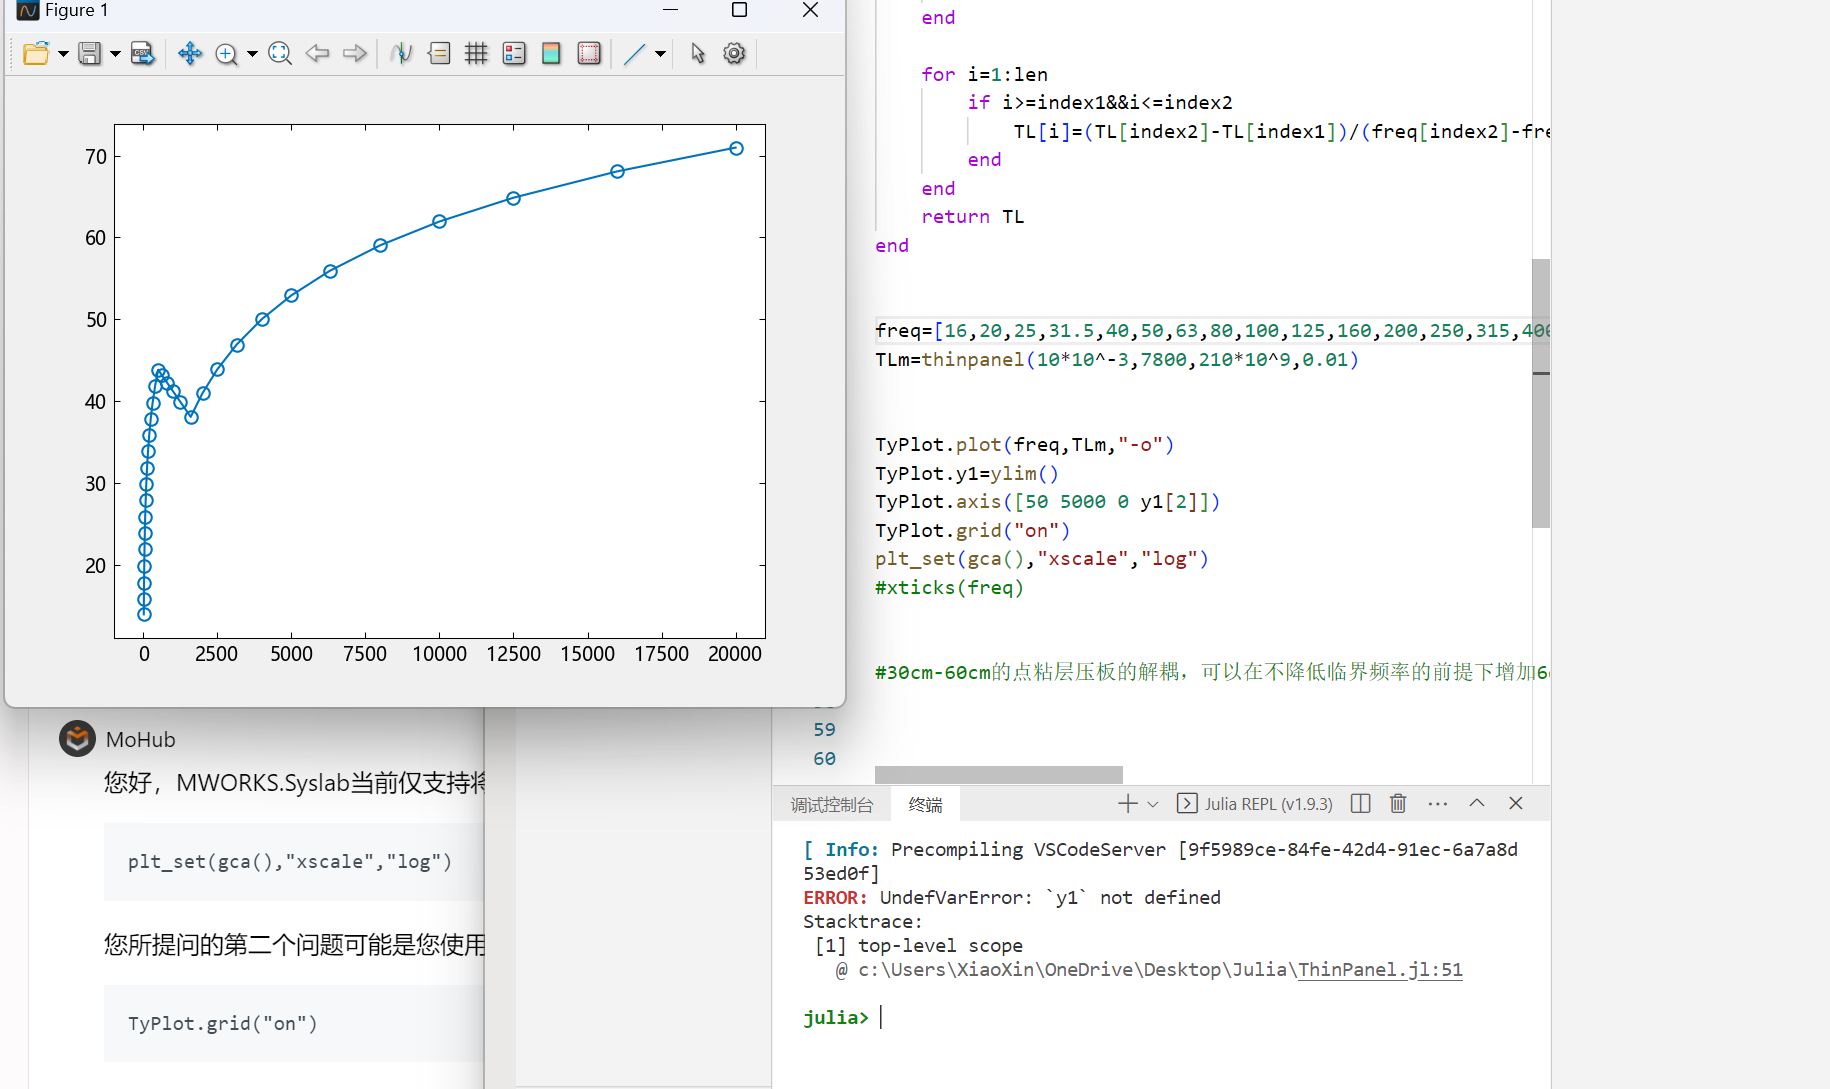Close the Figure 1 window

811,10
